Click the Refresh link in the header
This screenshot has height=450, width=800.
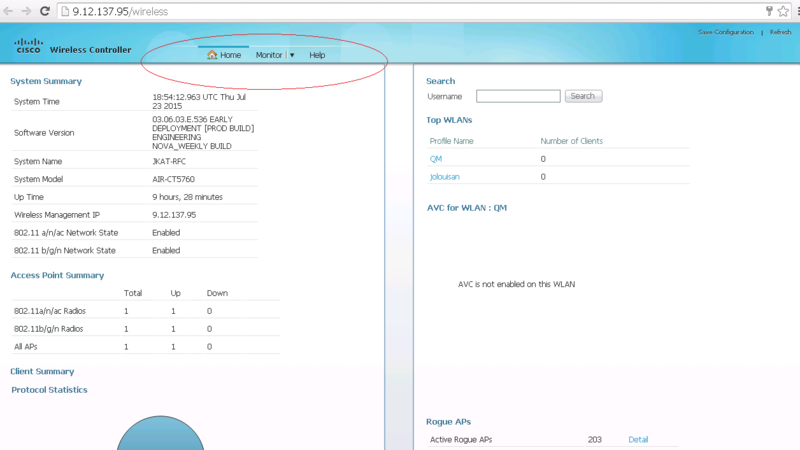point(780,32)
